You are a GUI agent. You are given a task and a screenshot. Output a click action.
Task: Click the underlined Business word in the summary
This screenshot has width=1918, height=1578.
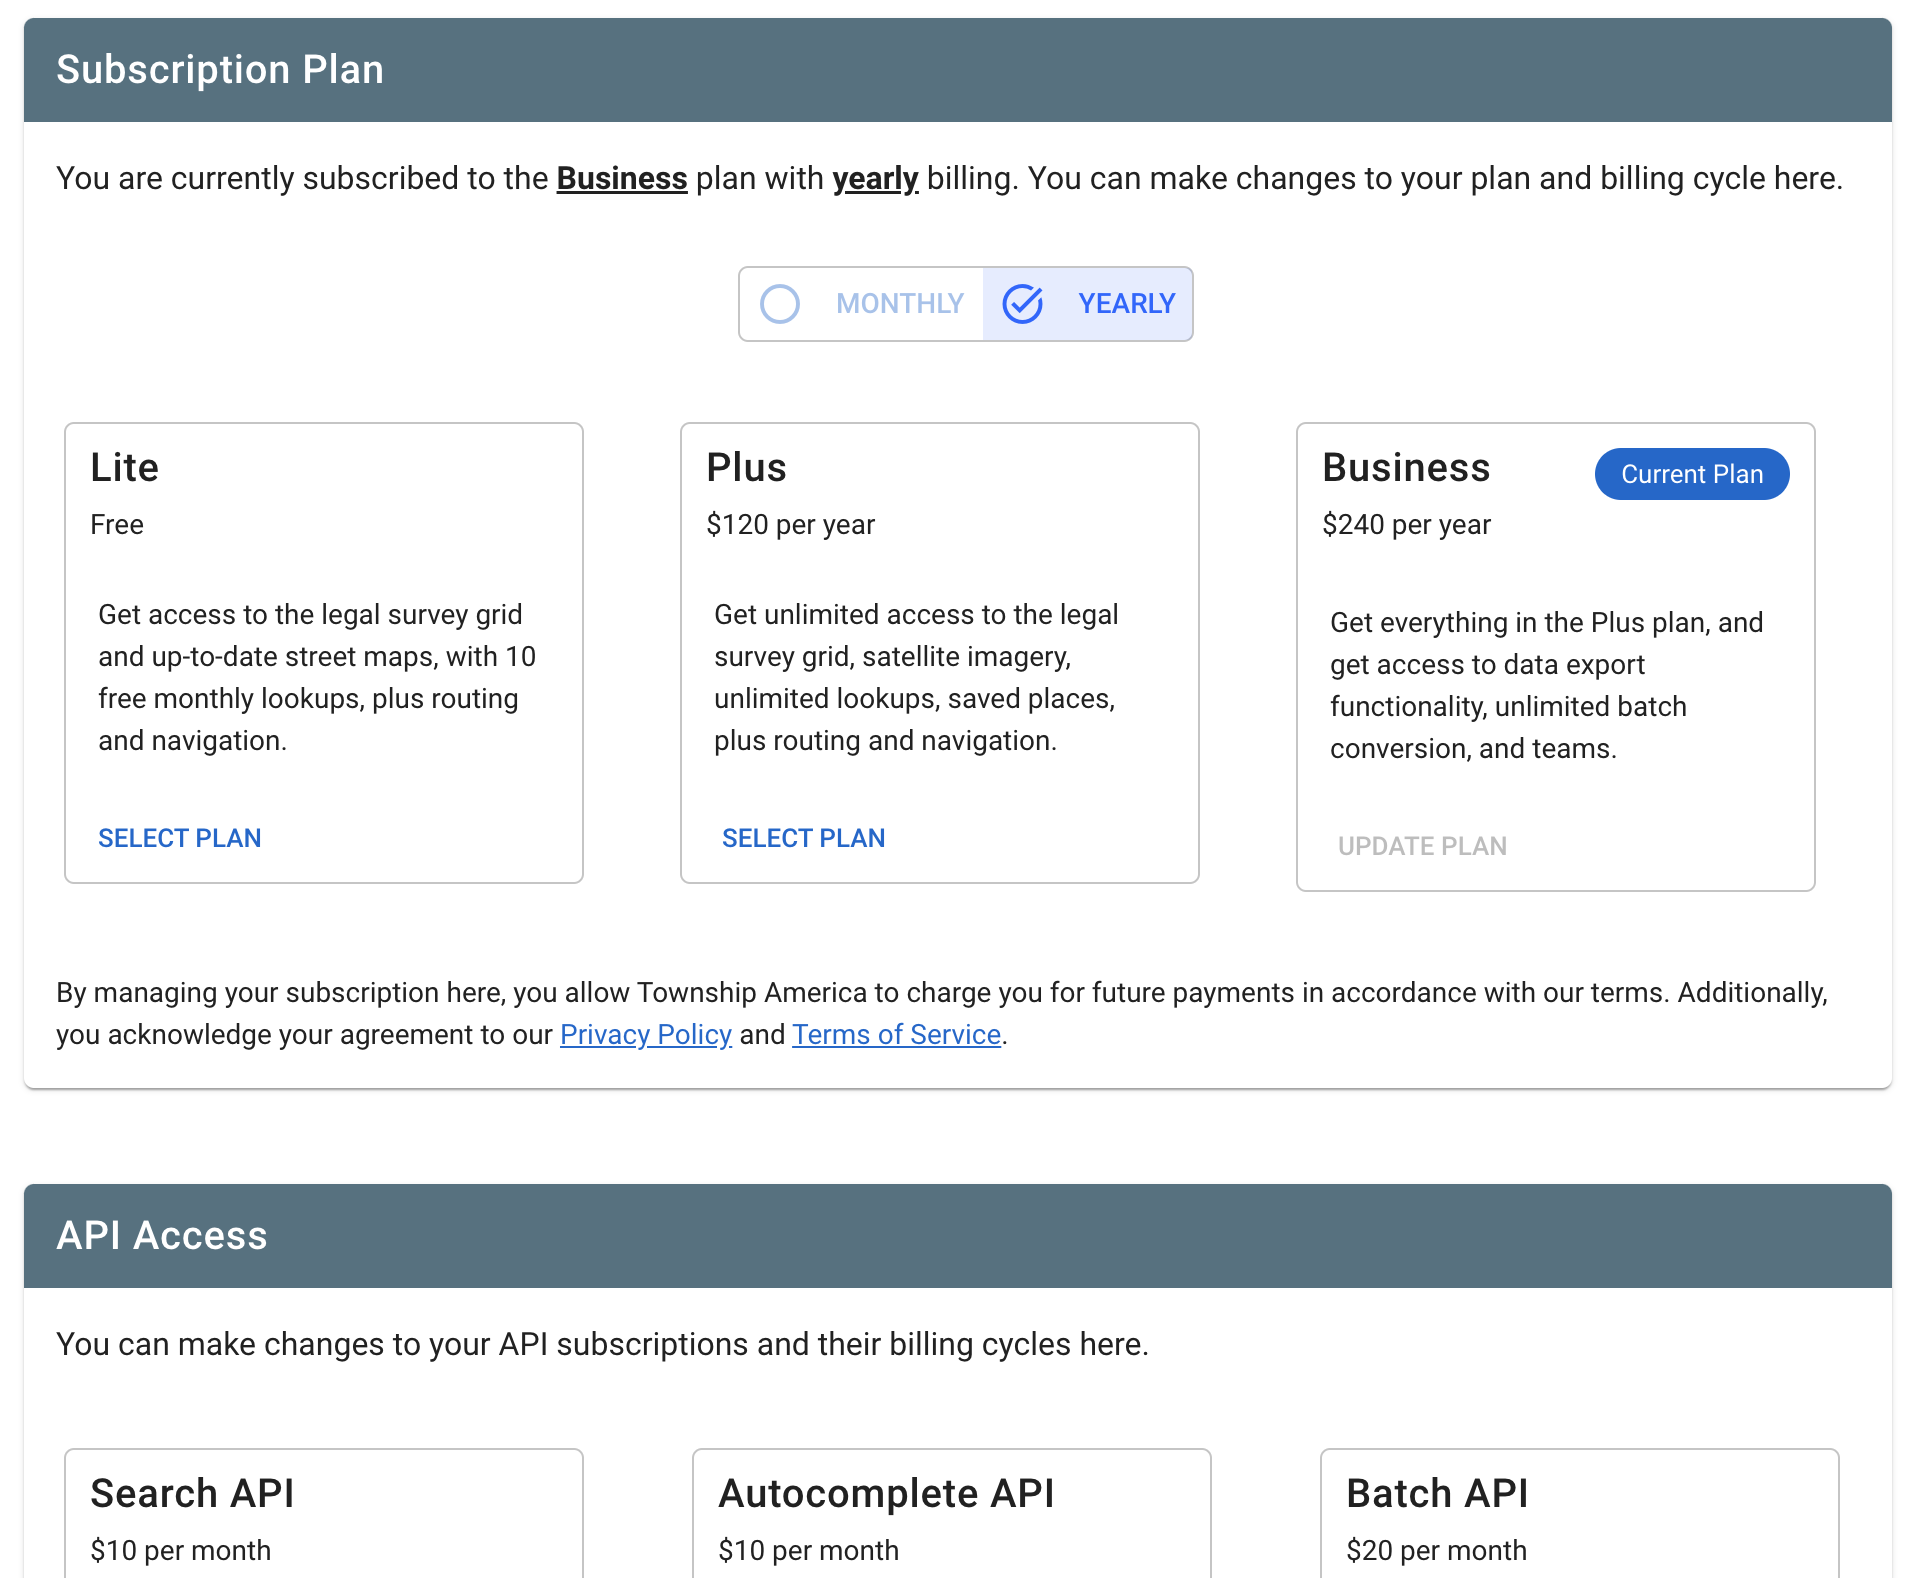pyautogui.click(x=622, y=178)
